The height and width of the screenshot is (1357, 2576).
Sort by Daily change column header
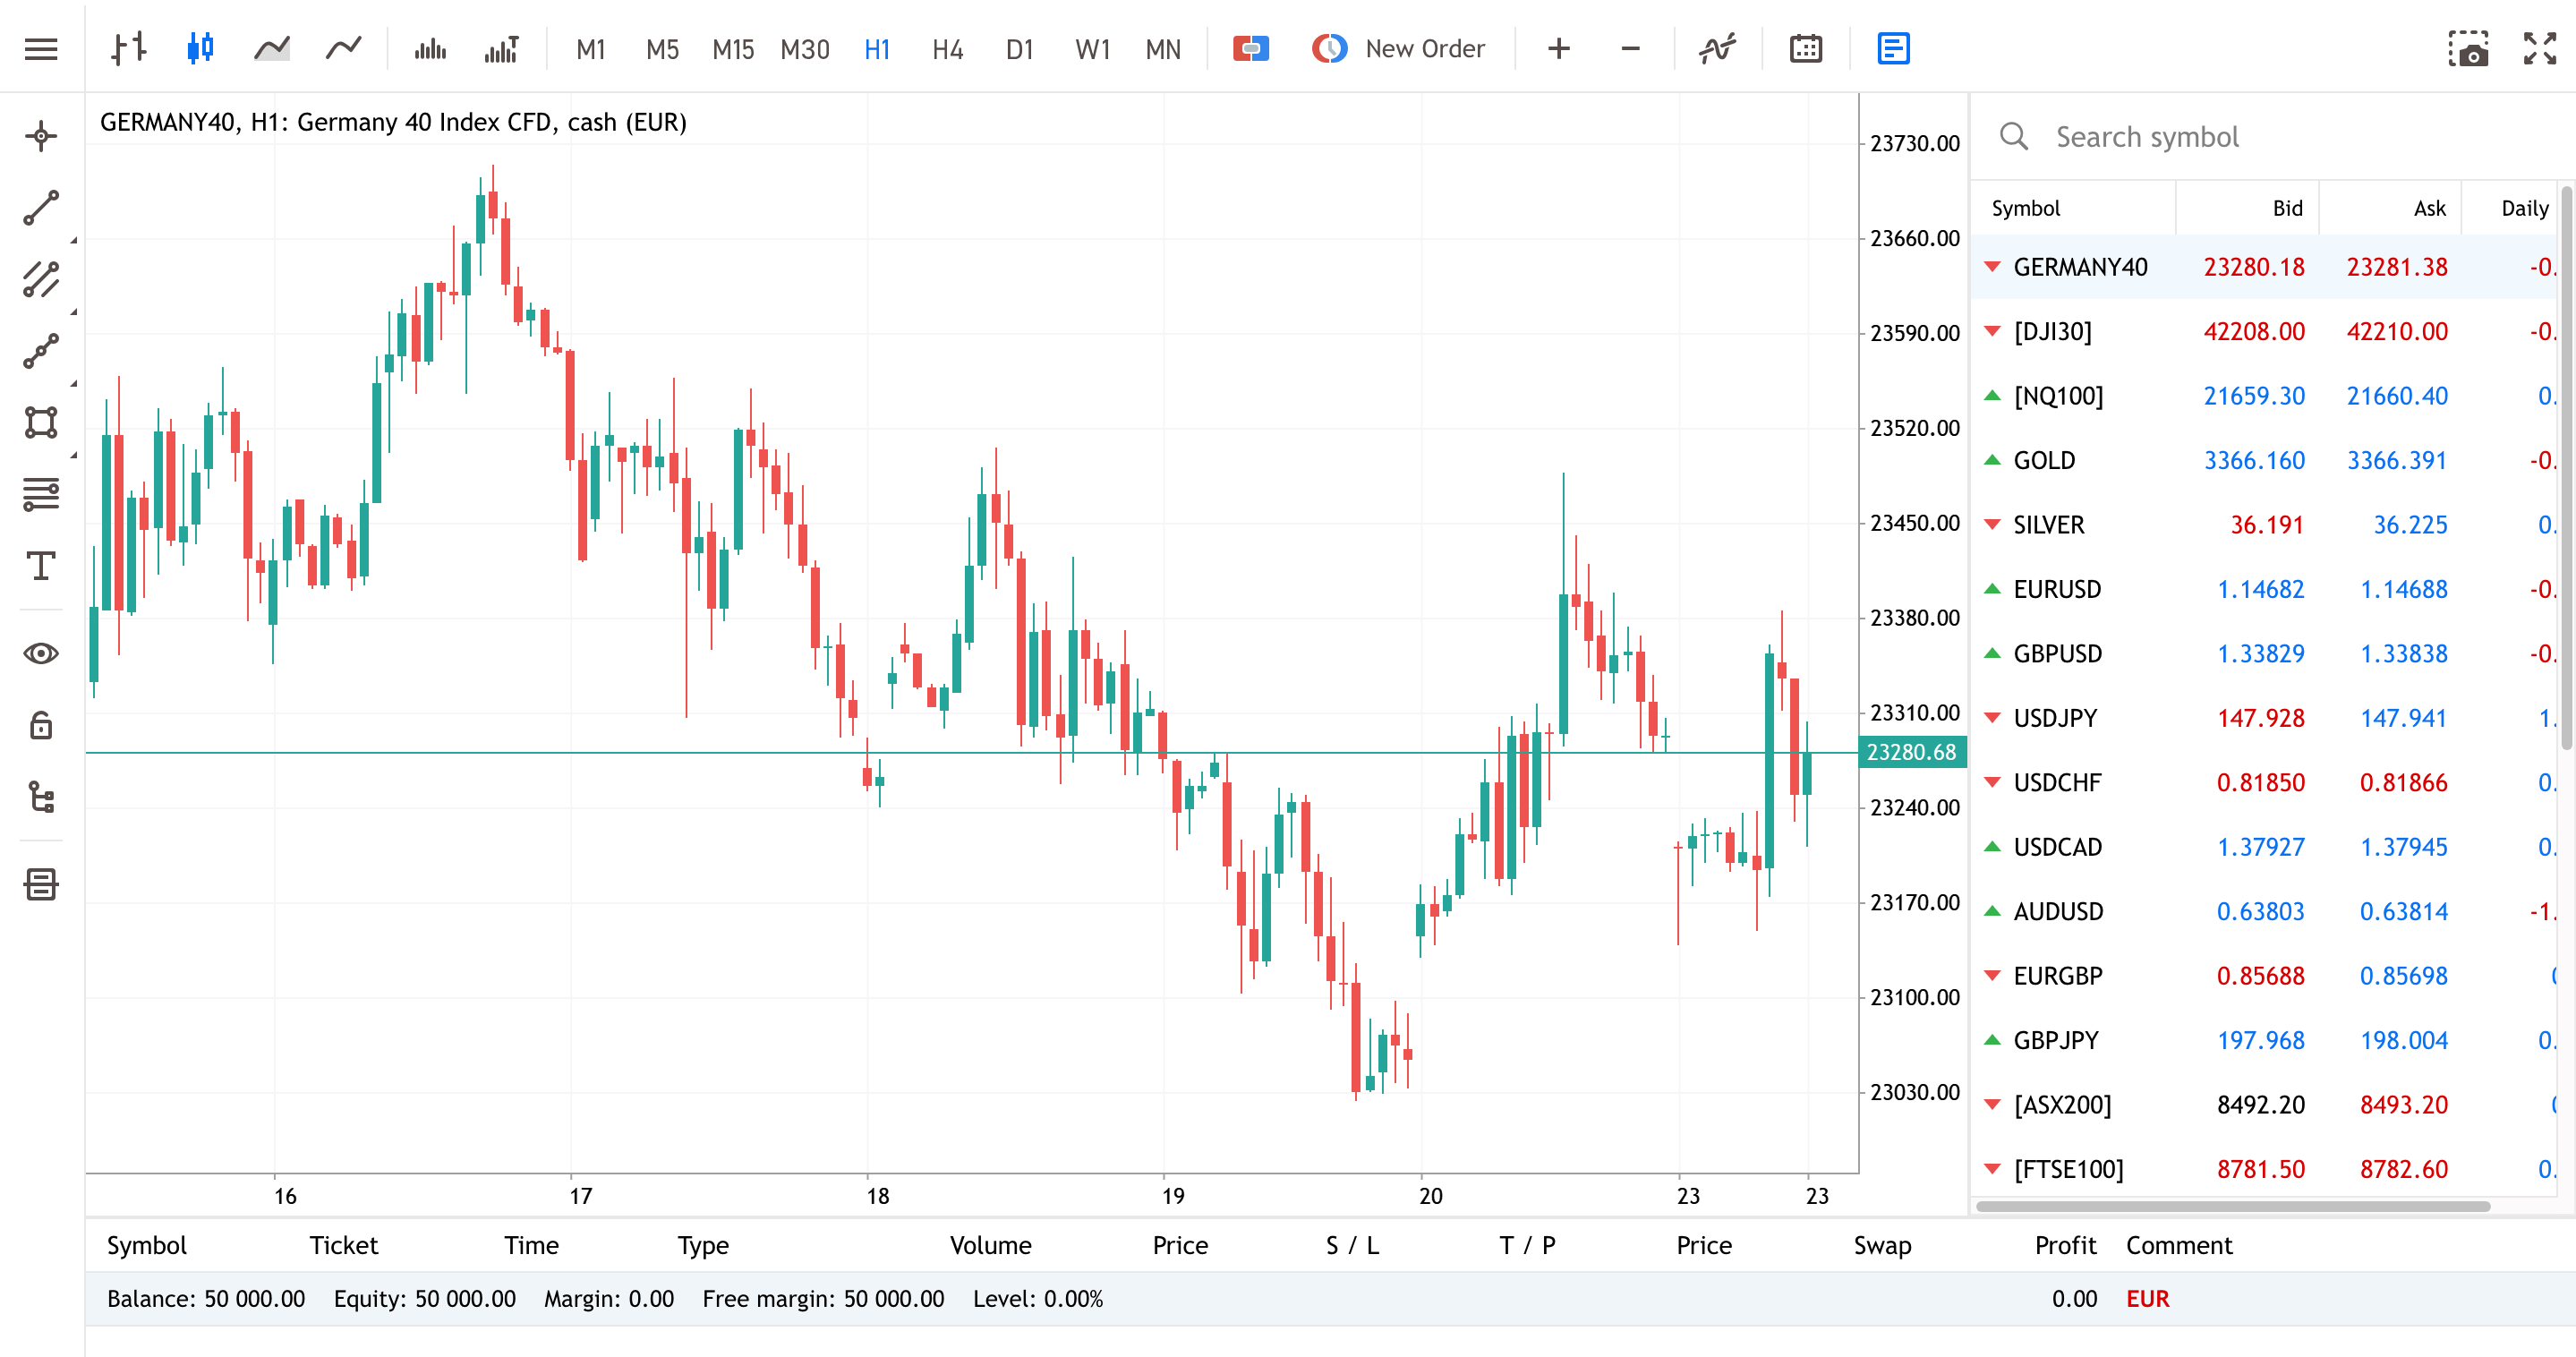click(2524, 208)
